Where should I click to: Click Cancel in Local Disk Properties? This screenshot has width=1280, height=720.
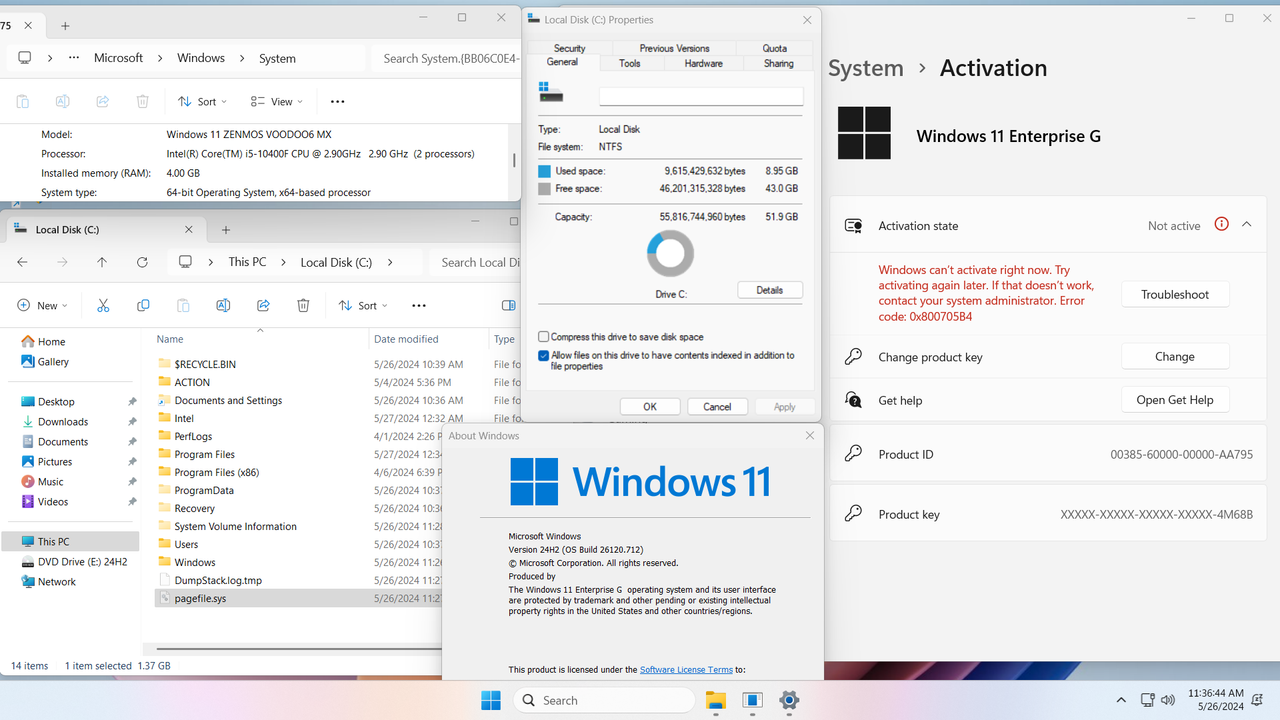click(x=717, y=407)
